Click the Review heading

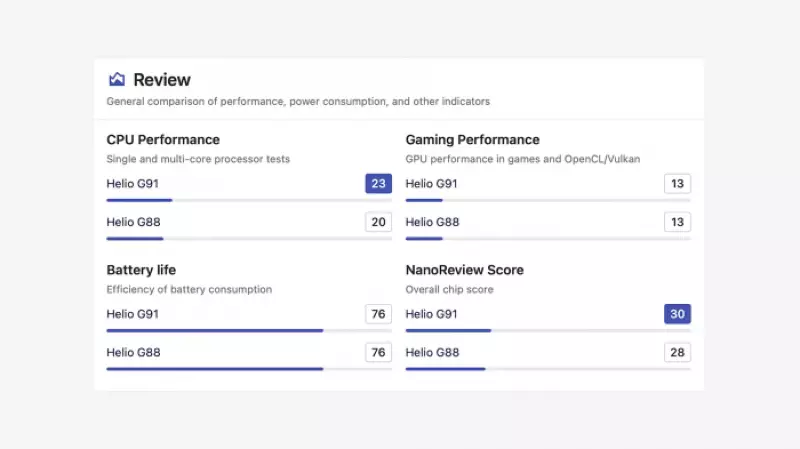(x=162, y=80)
